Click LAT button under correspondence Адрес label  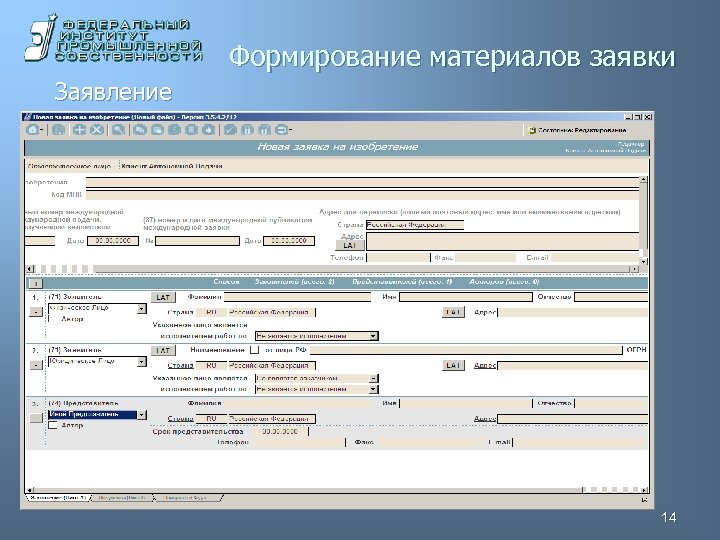click(x=350, y=245)
